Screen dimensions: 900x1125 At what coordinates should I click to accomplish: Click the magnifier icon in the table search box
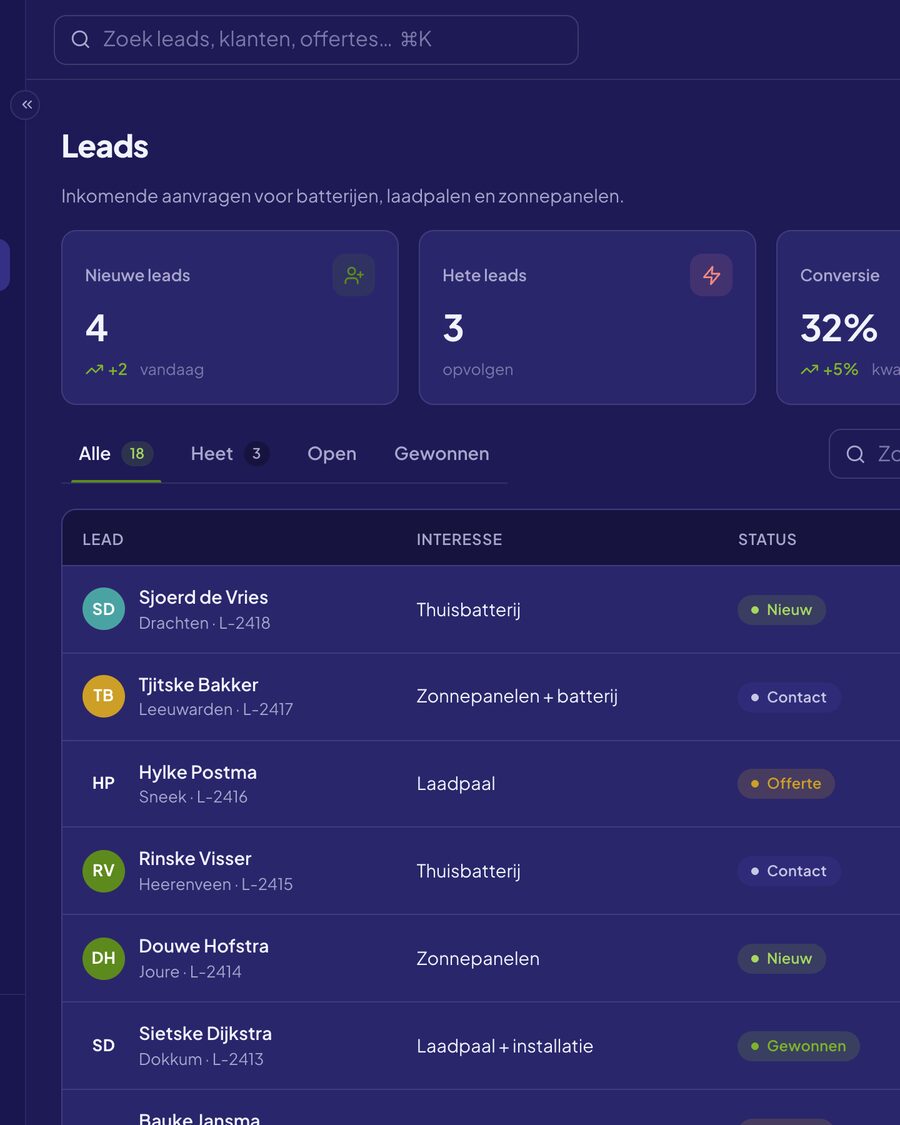pos(855,453)
